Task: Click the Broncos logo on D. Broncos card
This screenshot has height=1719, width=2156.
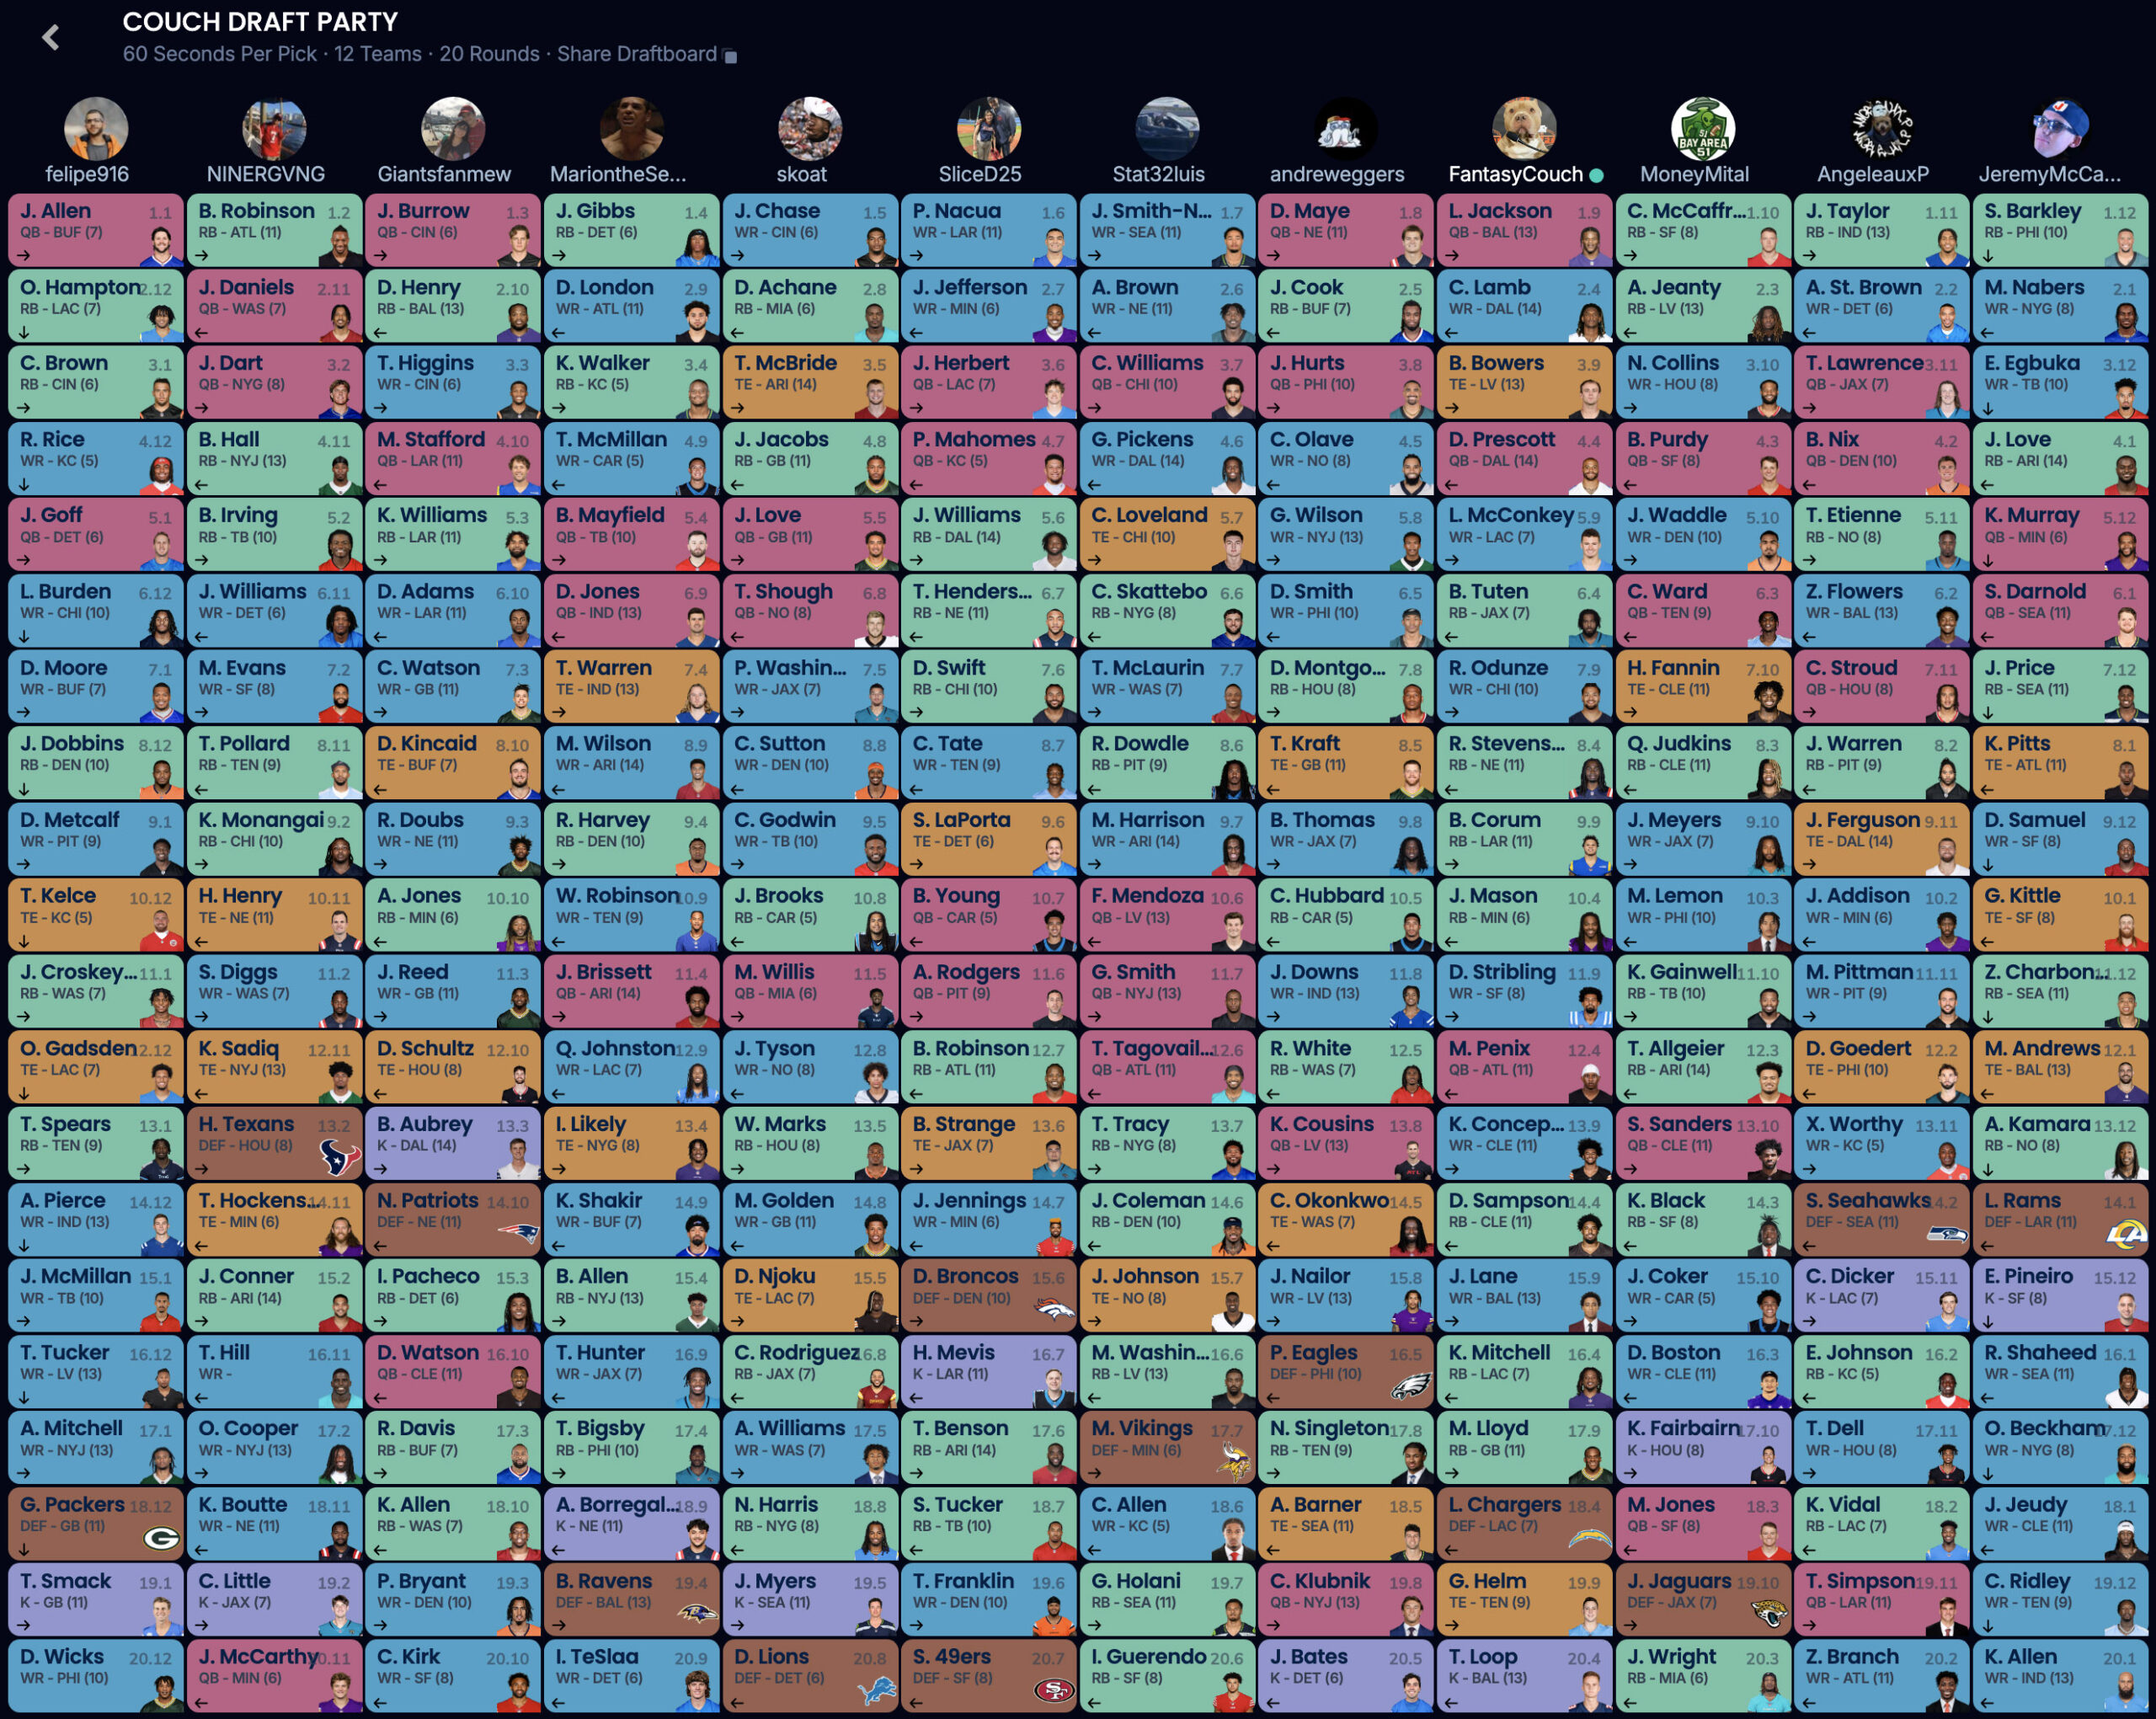Action: tap(1054, 1309)
